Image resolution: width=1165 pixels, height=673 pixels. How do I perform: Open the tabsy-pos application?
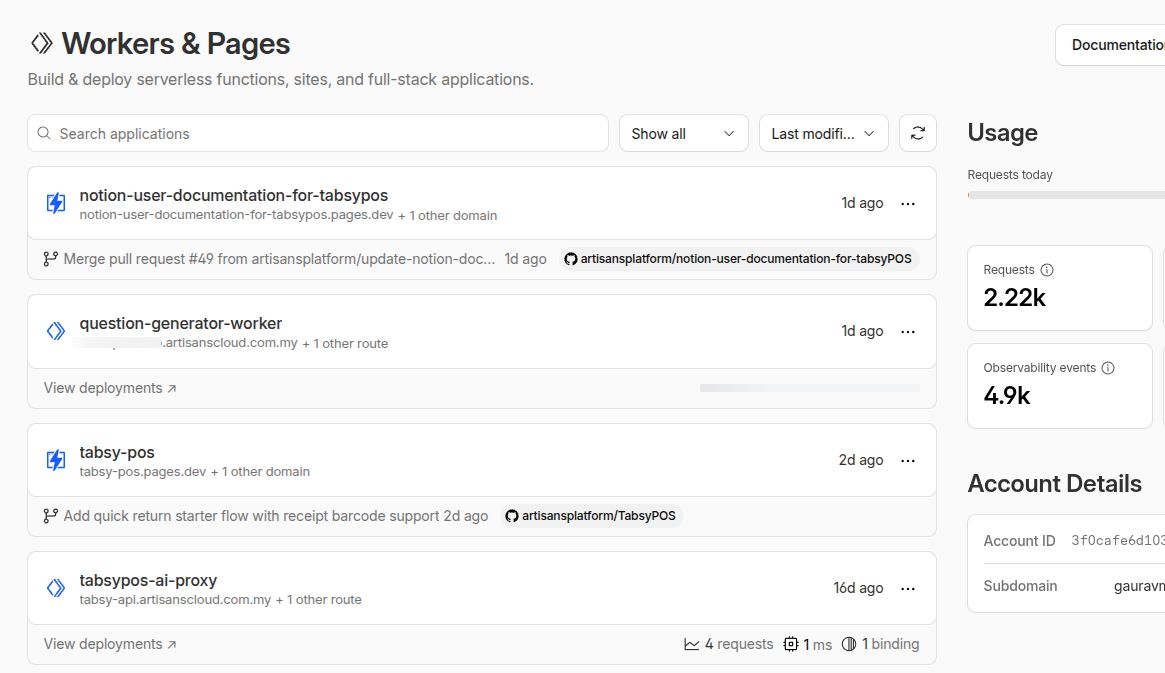coord(117,452)
